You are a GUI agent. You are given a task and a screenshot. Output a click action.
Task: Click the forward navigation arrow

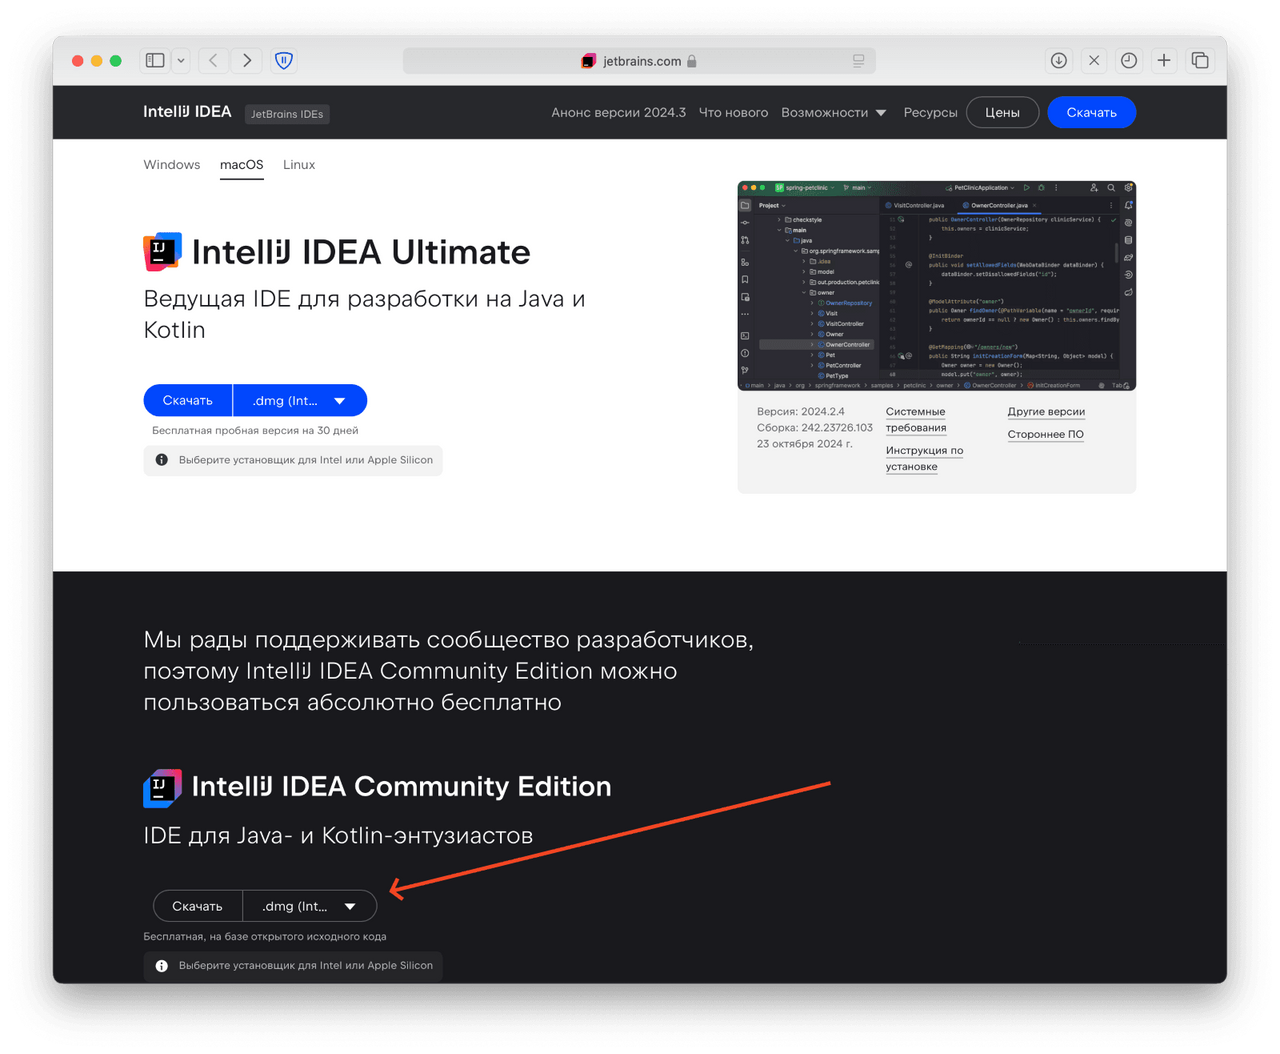pyautogui.click(x=246, y=60)
